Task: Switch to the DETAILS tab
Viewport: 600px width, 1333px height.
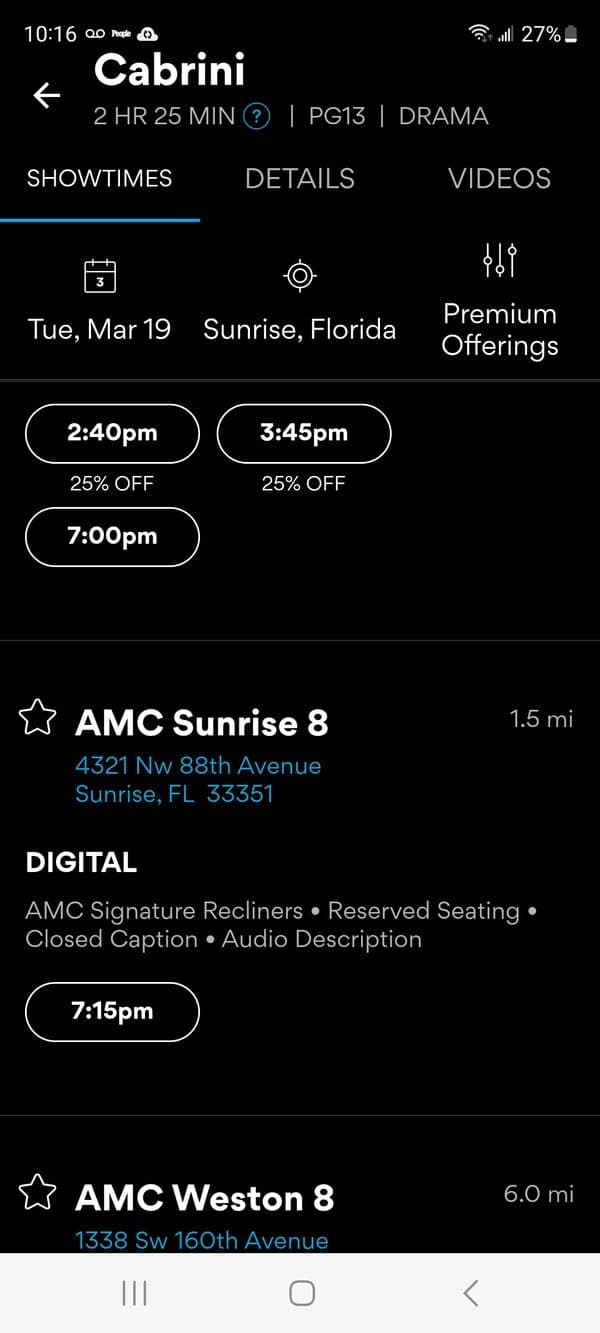Action: (300, 179)
